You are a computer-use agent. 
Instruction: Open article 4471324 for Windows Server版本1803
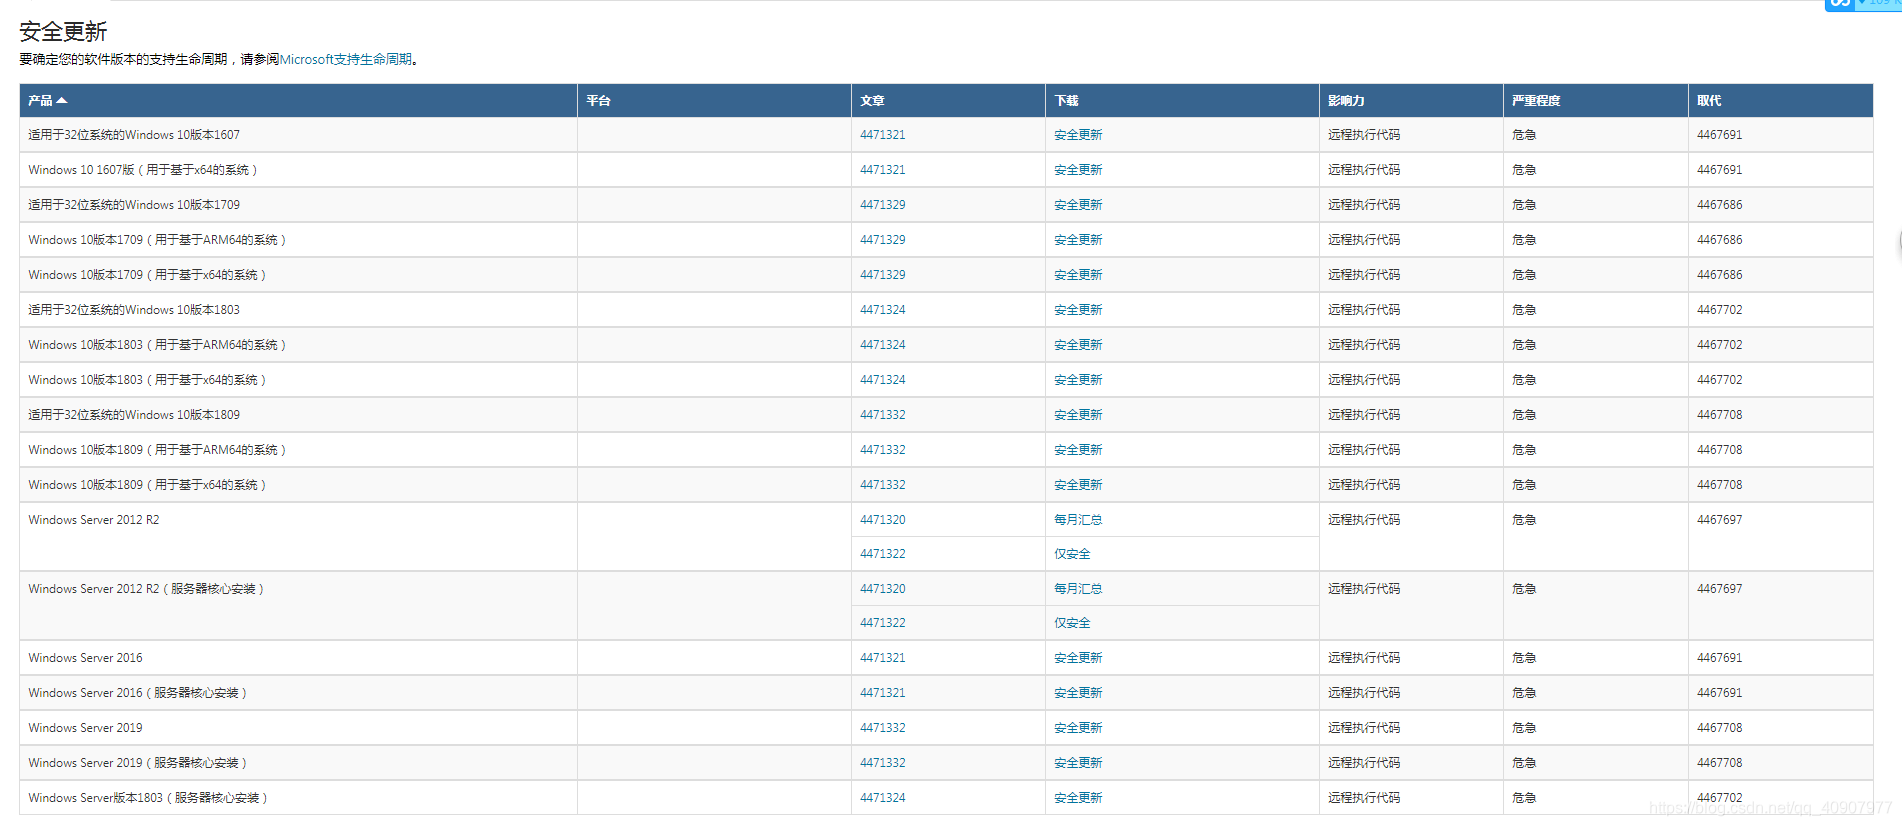click(x=883, y=798)
